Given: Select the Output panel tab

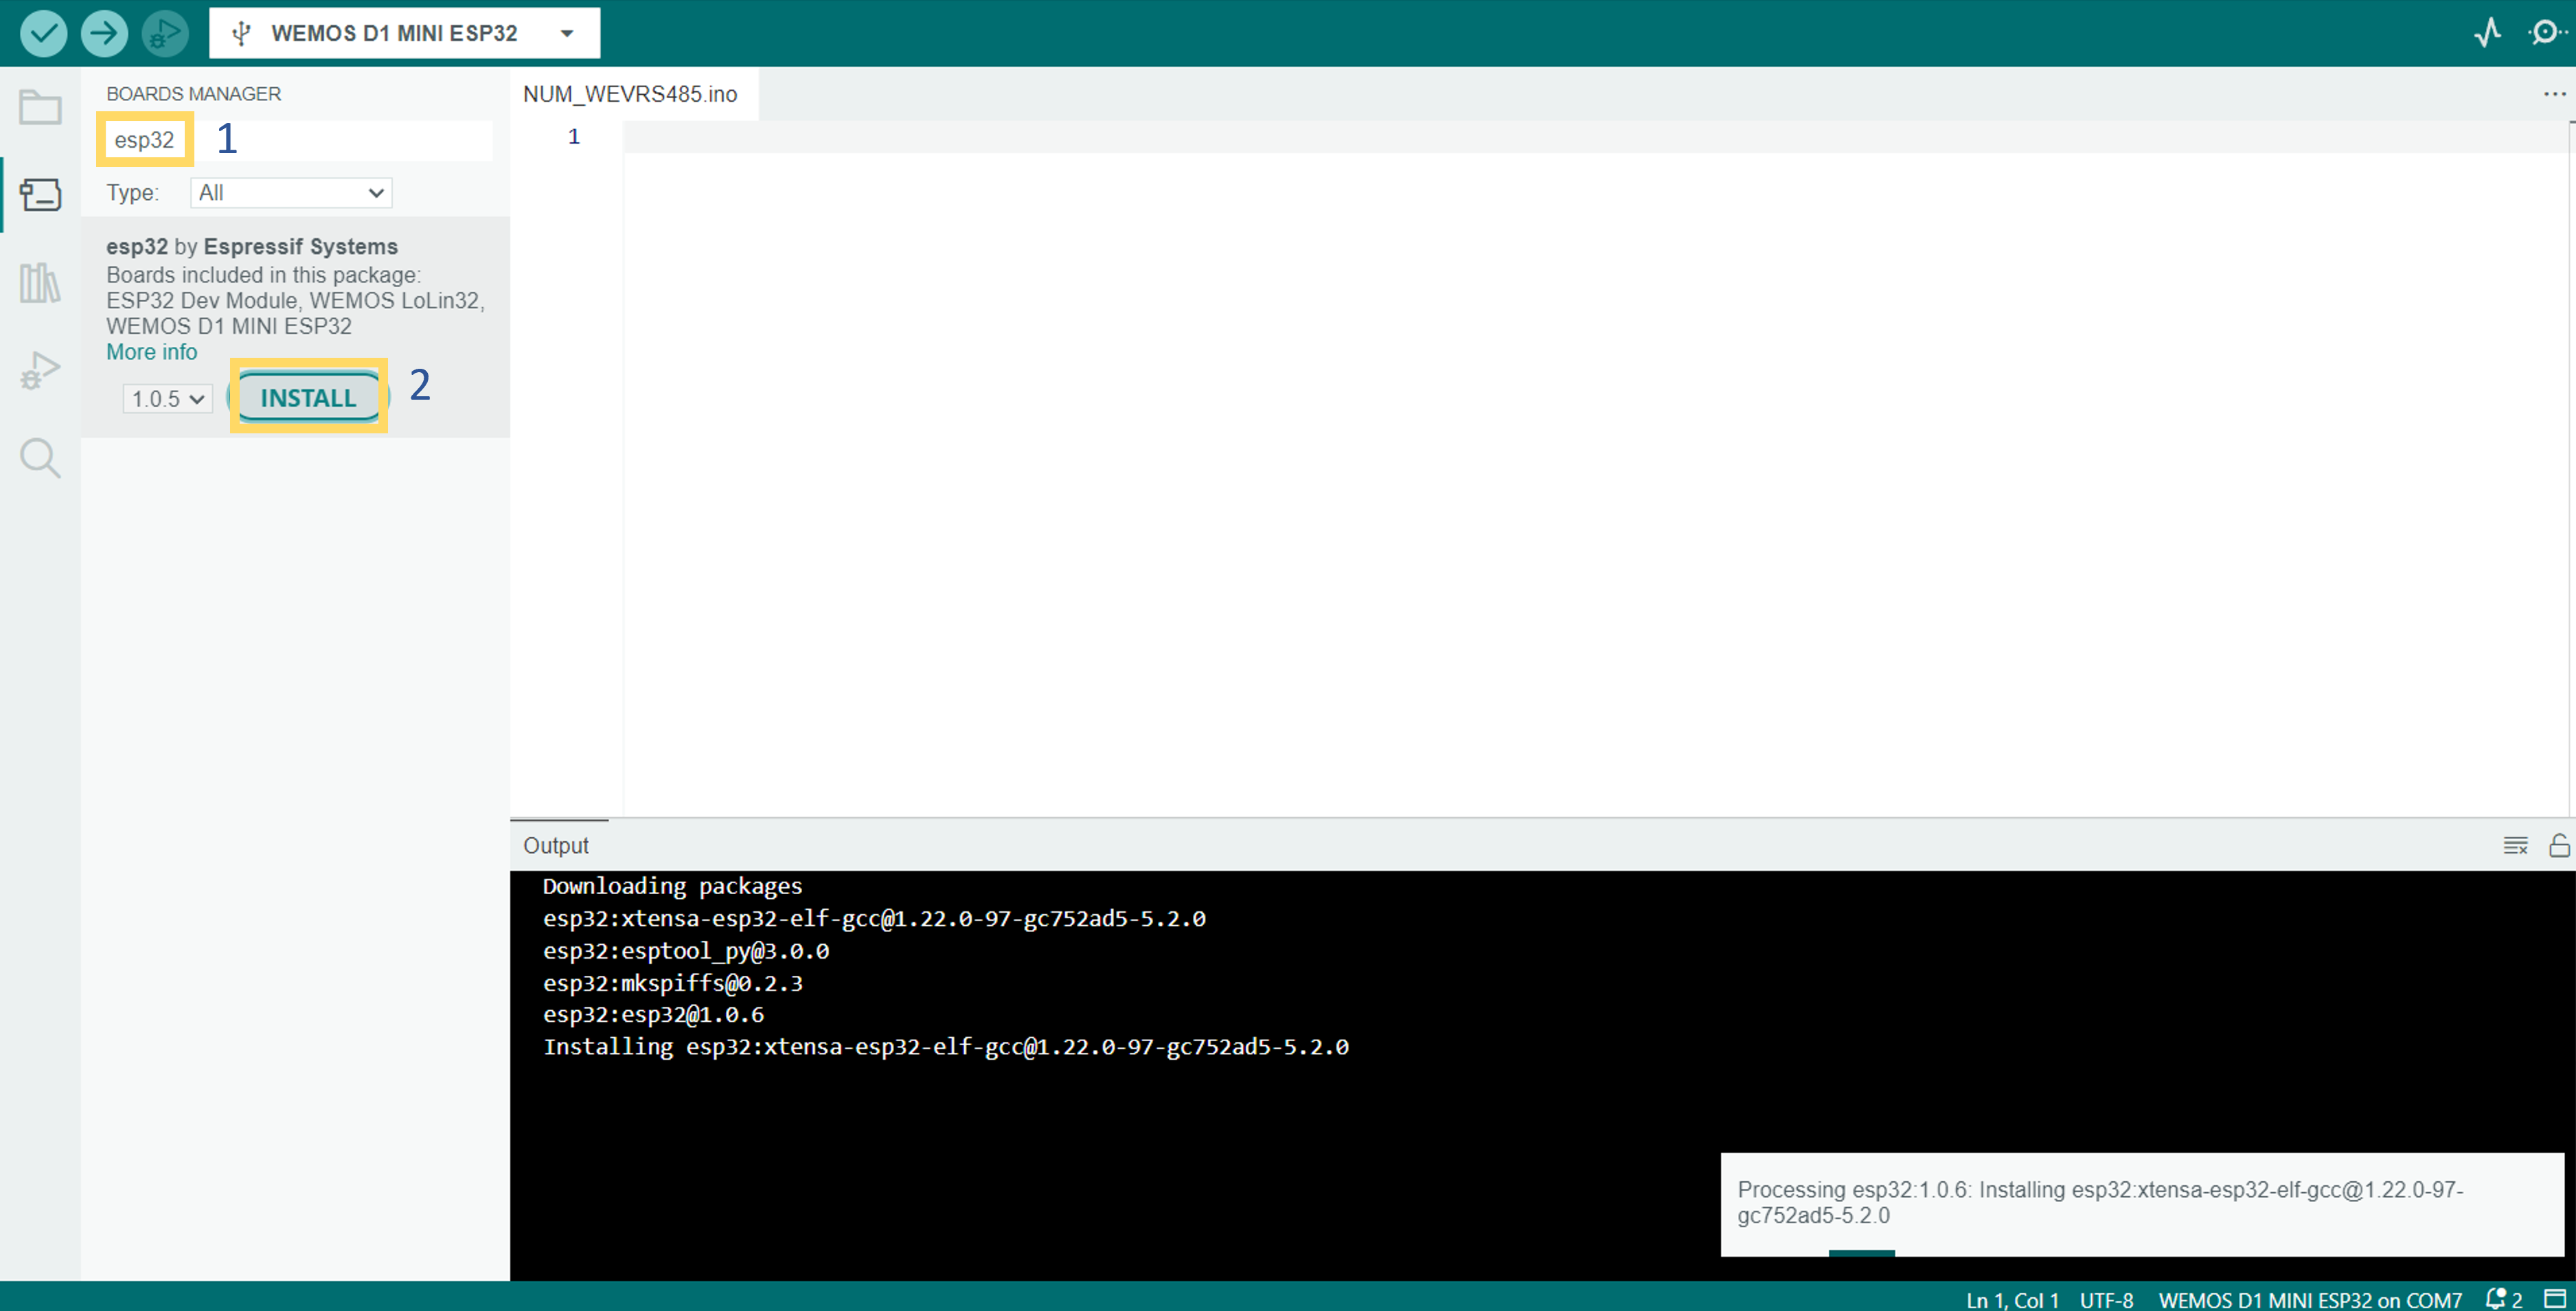Looking at the screenshot, I should click(556, 845).
